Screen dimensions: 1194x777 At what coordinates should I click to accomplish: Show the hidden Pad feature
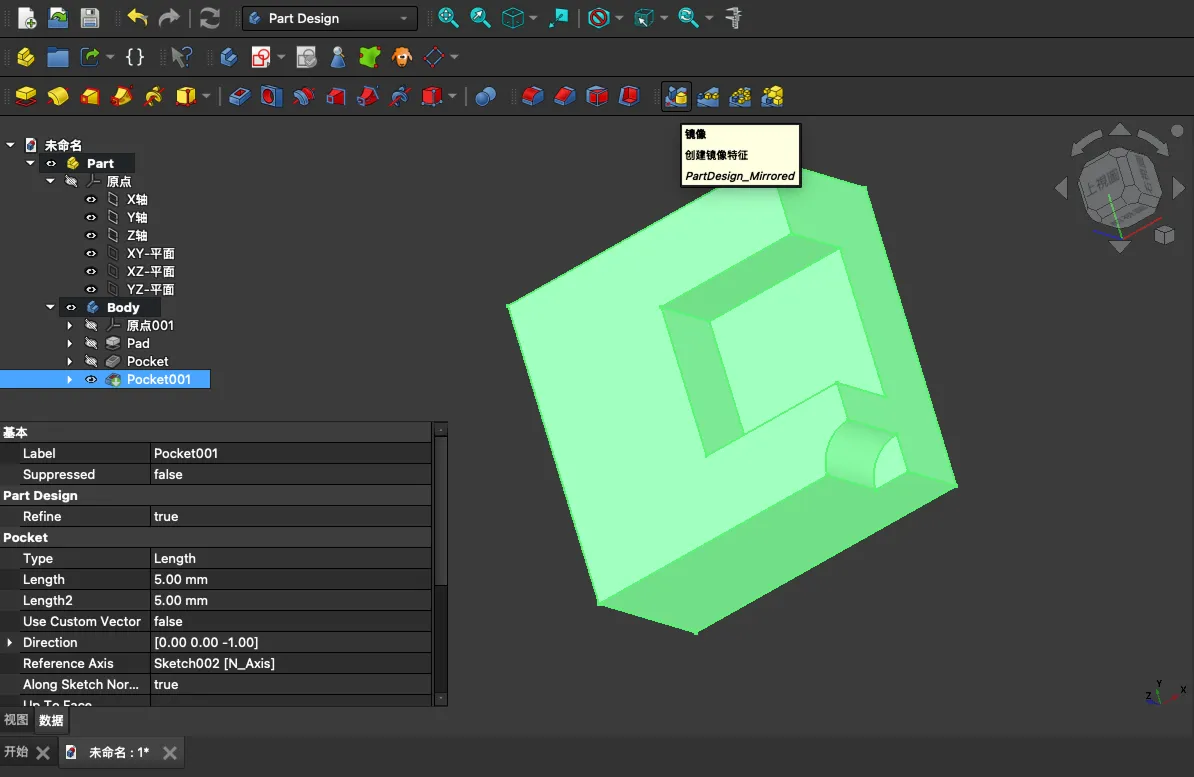click(91, 344)
